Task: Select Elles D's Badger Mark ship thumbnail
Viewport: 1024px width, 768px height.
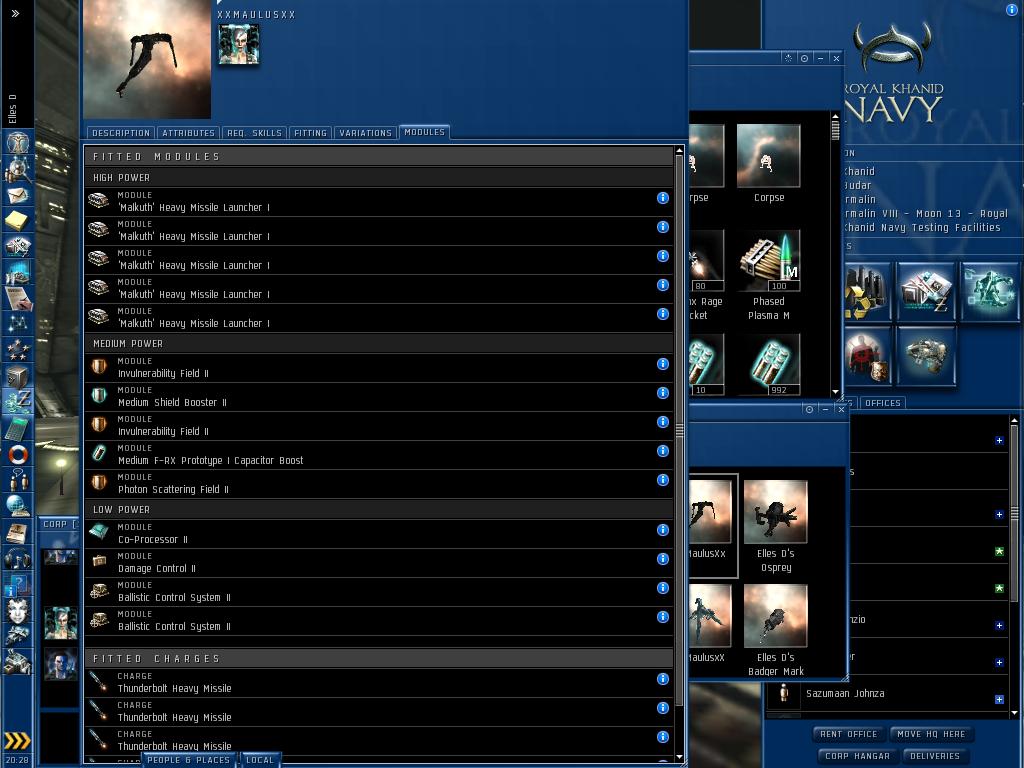Action: (x=775, y=616)
